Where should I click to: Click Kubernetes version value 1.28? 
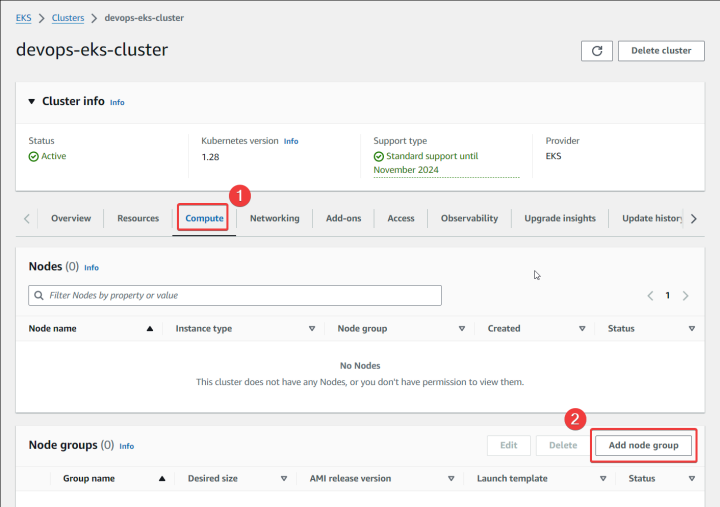[210, 157]
